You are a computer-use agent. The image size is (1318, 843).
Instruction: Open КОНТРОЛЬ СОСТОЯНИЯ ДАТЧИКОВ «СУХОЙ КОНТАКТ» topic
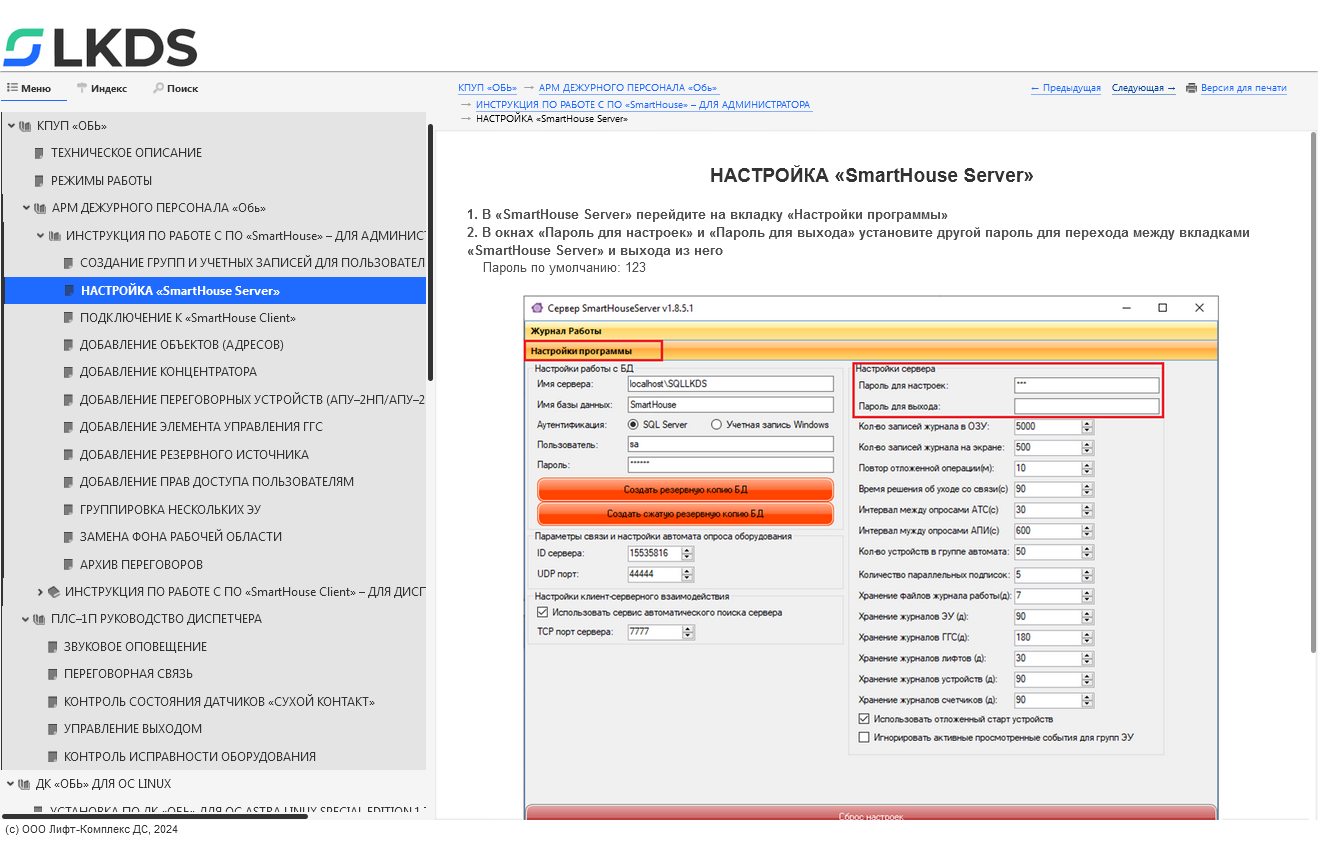coord(219,702)
